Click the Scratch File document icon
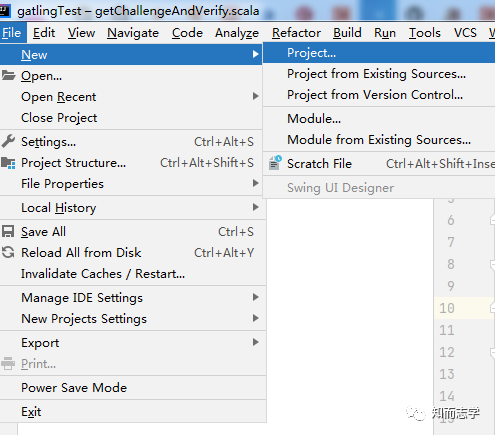This screenshot has height=435, width=495. [275, 163]
